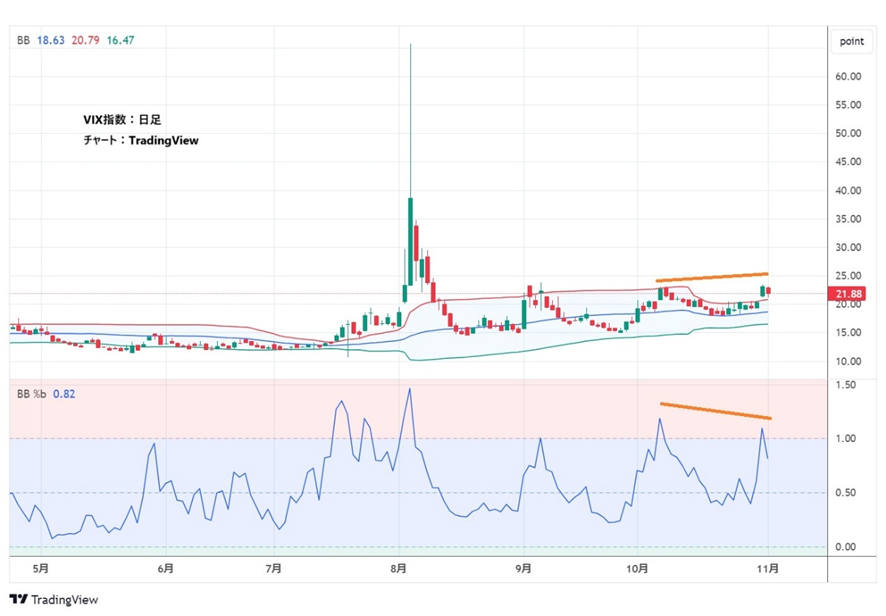
Task: Click the tall green August spike candle
Action: pyautogui.click(x=411, y=225)
